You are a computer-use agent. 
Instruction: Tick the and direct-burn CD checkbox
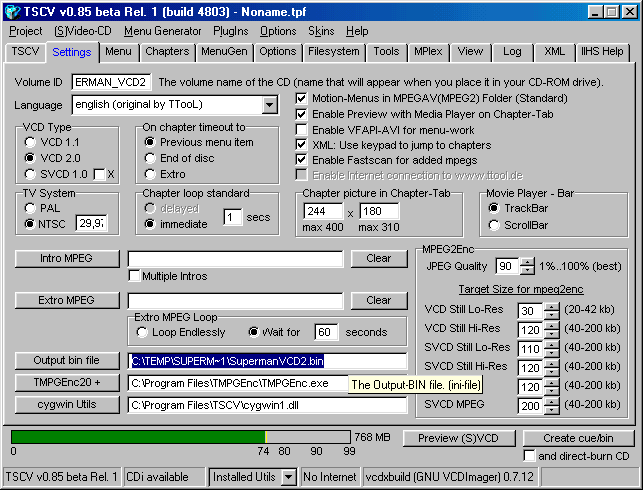529,456
